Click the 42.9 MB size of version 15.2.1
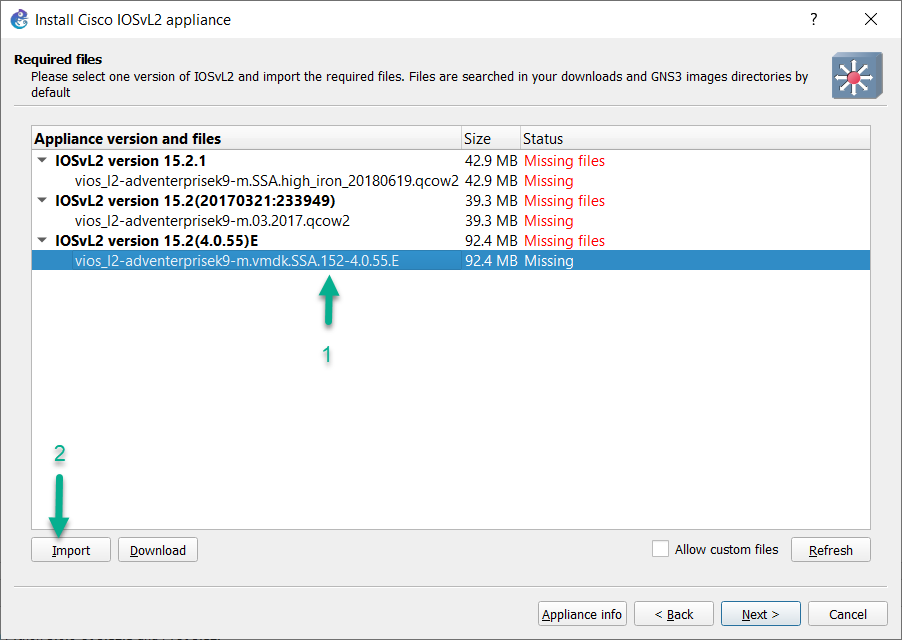902x640 pixels. [491, 160]
